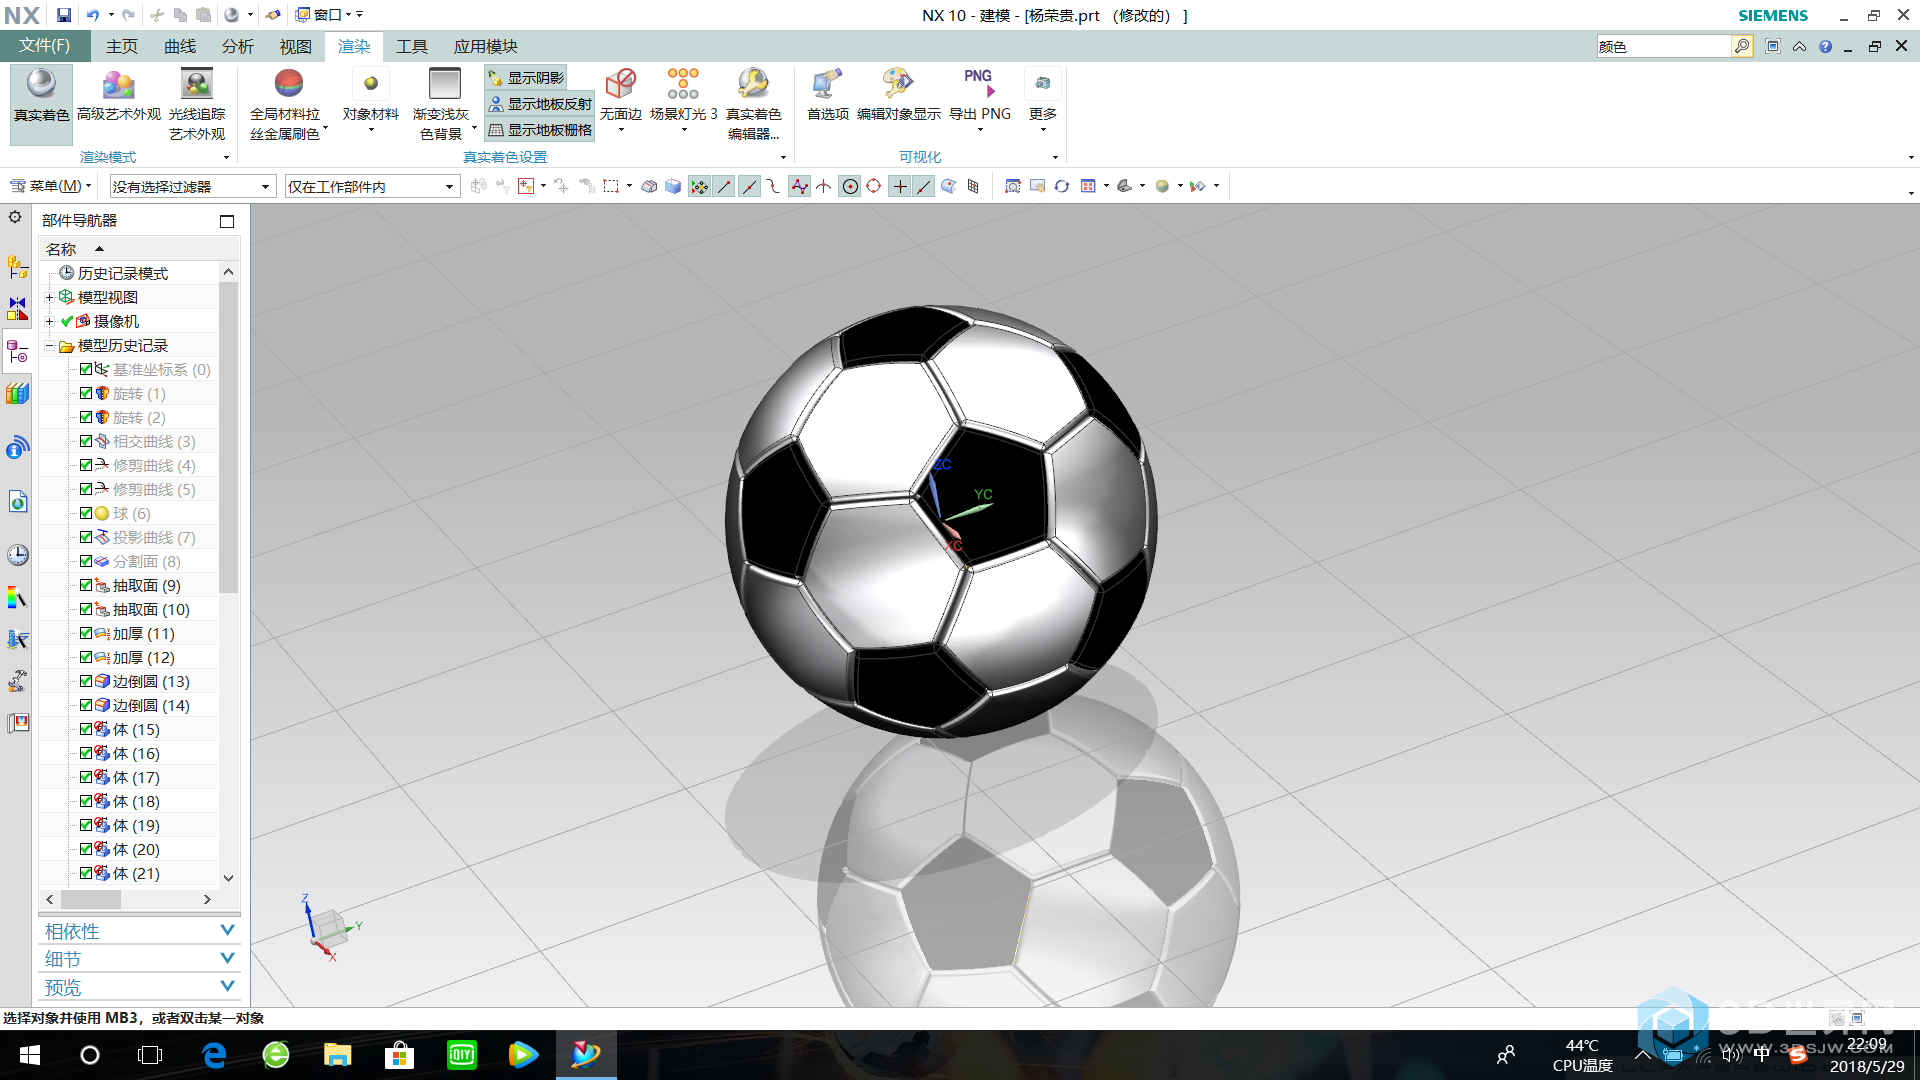Expand the 细节 panel

click(x=139, y=959)
